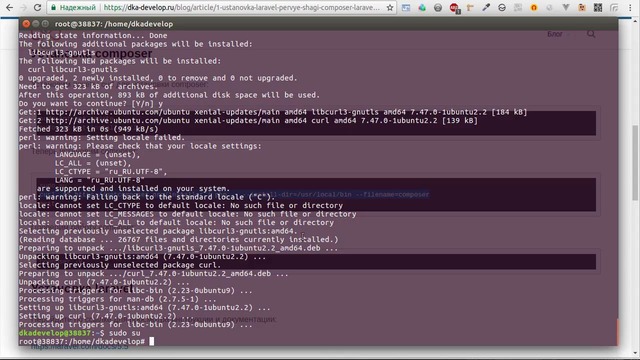640x360 pixels.
Task: Go back in the browser
Action: pyautogui.click(x=9, y=7)
